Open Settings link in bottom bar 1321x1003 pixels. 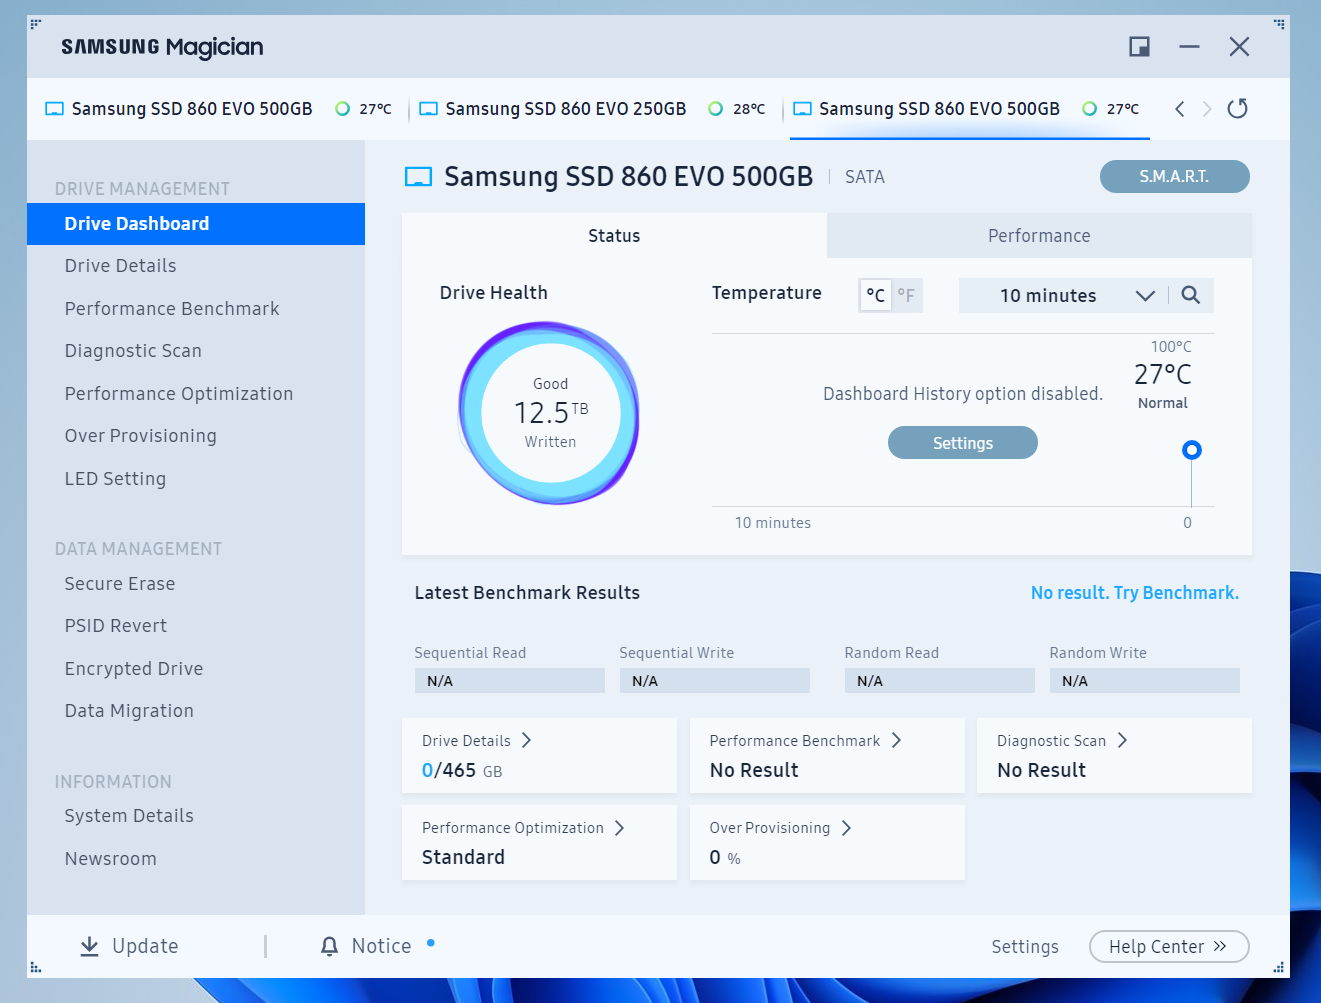(1025, 947)
